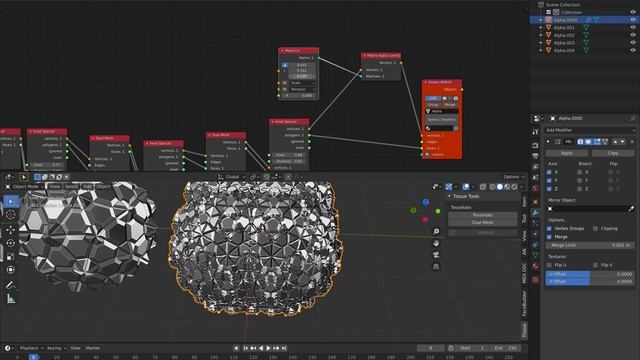Select the Transform tool

[11, 270]
